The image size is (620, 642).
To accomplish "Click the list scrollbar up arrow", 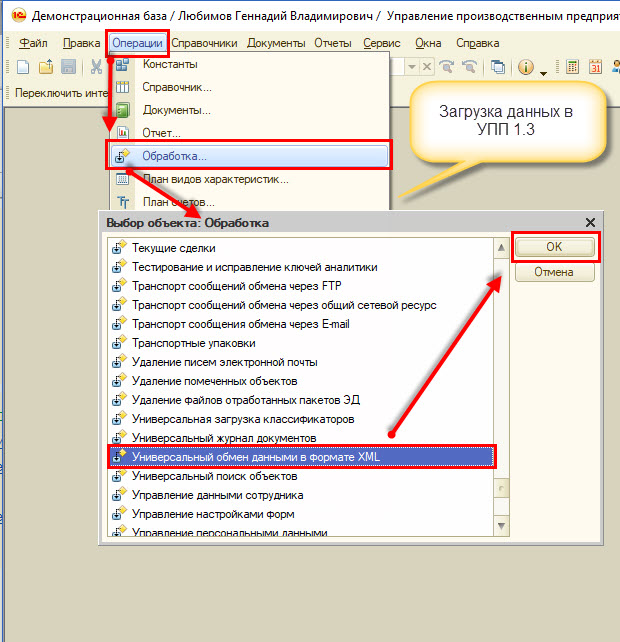I will click(x=501, y=248).
